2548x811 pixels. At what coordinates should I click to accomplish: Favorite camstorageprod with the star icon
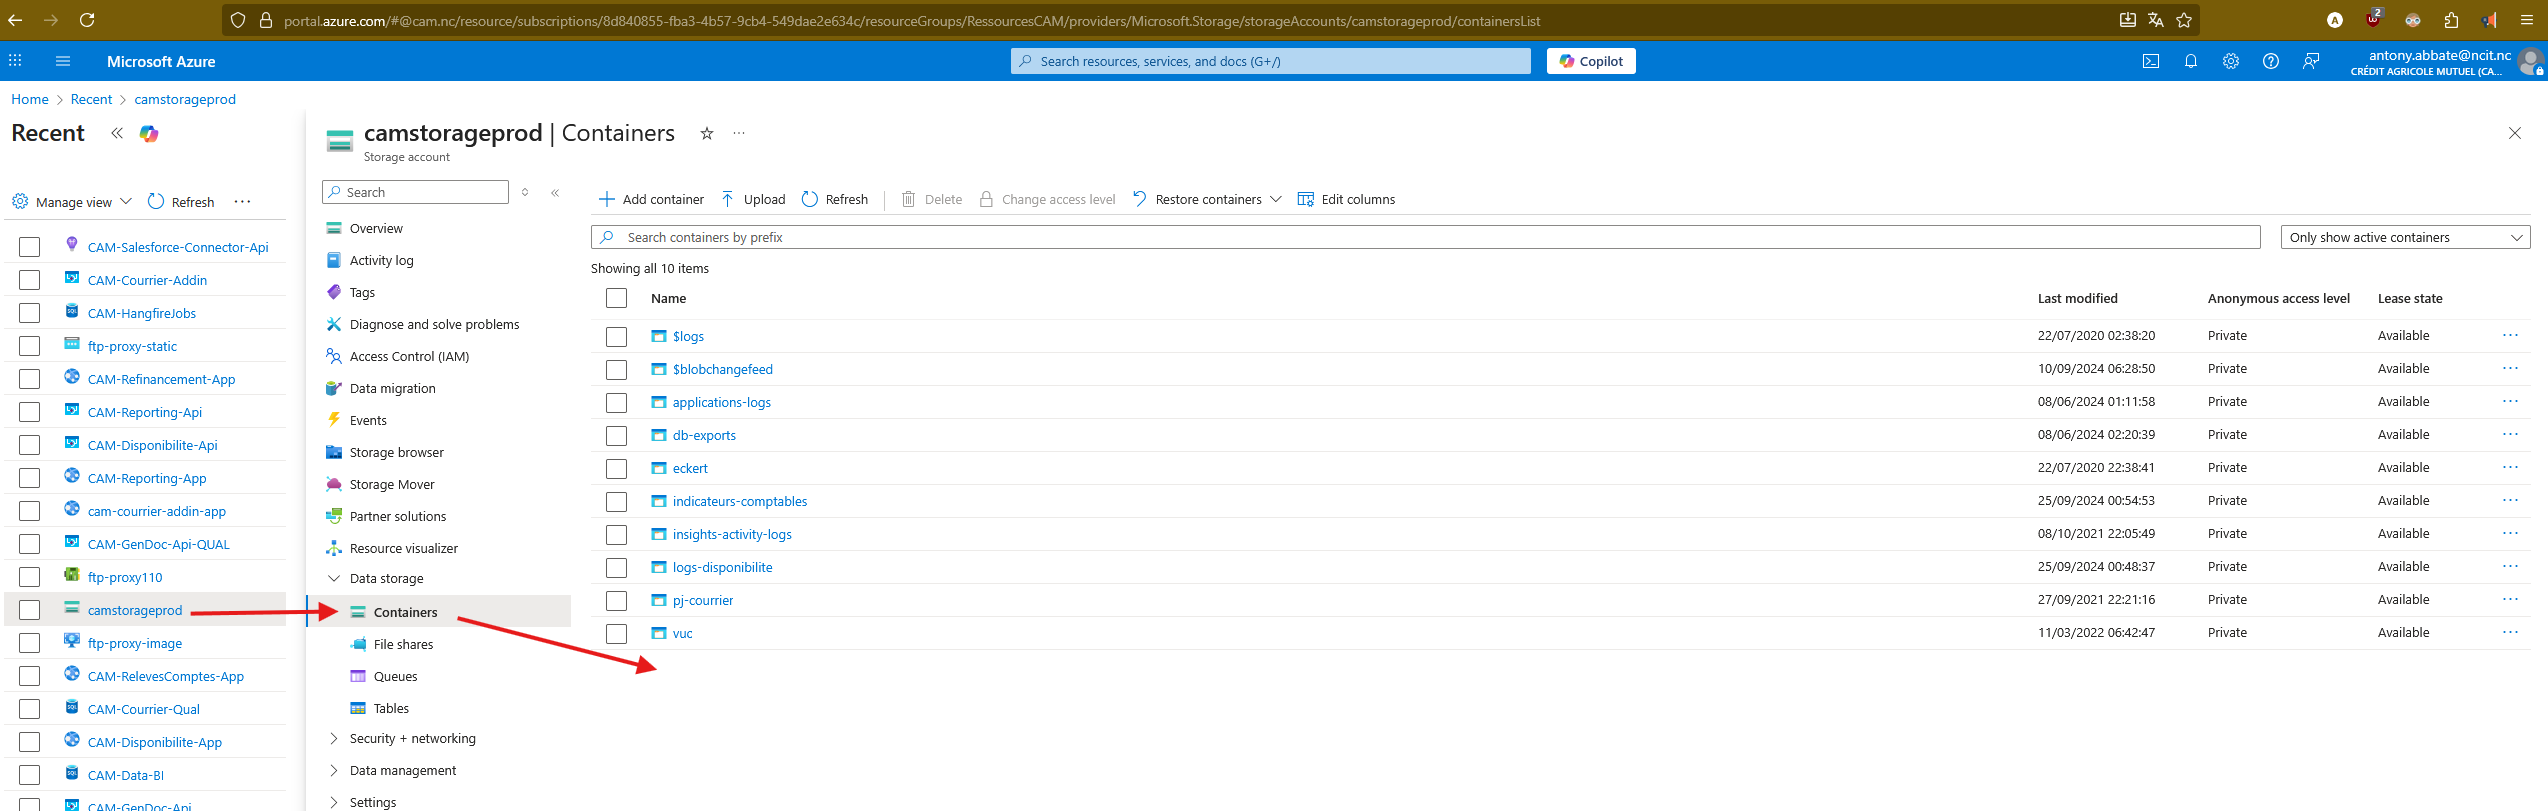[706, 133]
